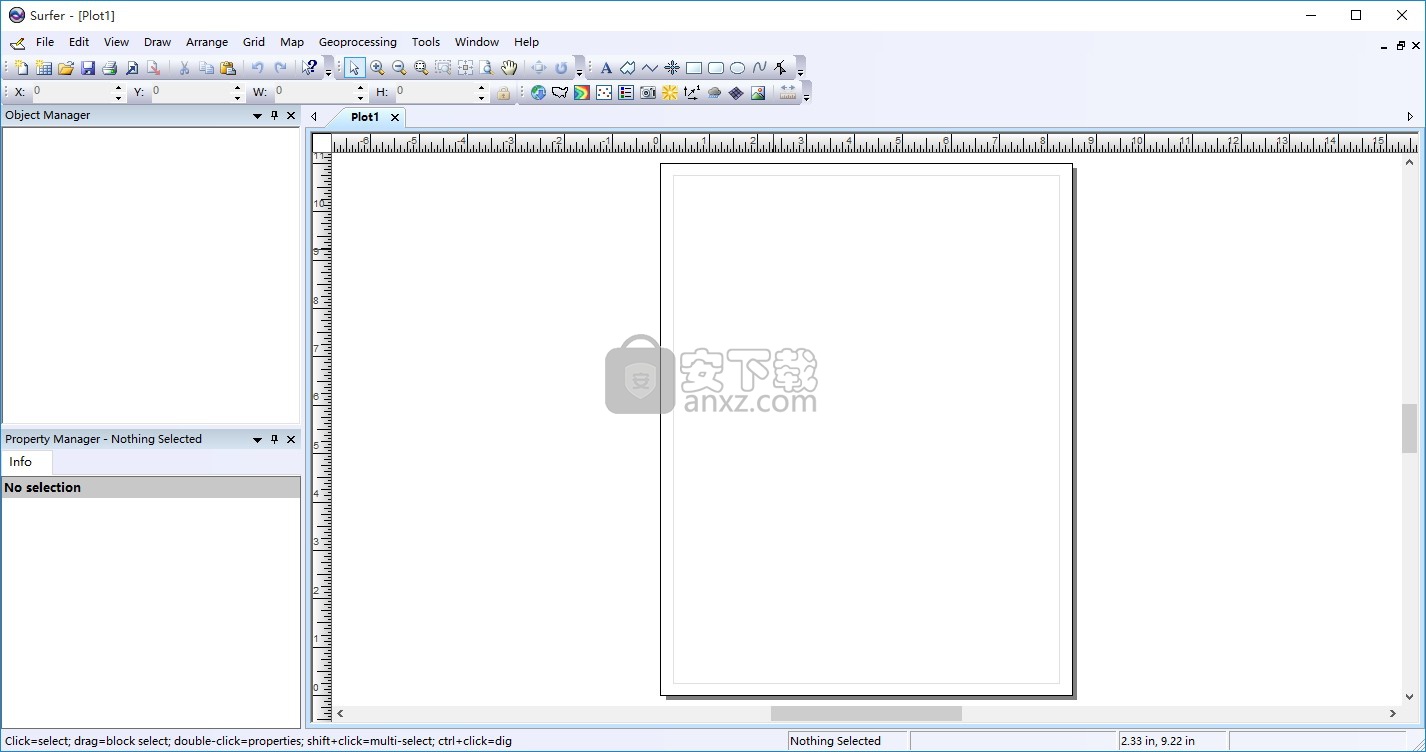Create a new image map
This screenshot has width=1426, height=752.
[648, 93]
